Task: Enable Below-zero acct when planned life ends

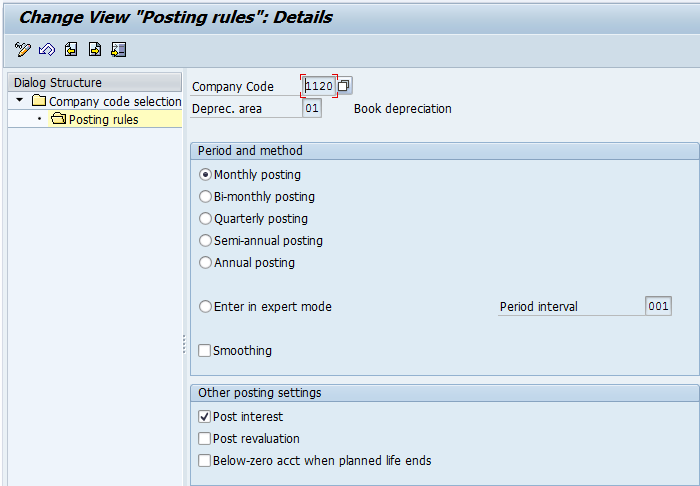Action: click(x=204, y=460)
